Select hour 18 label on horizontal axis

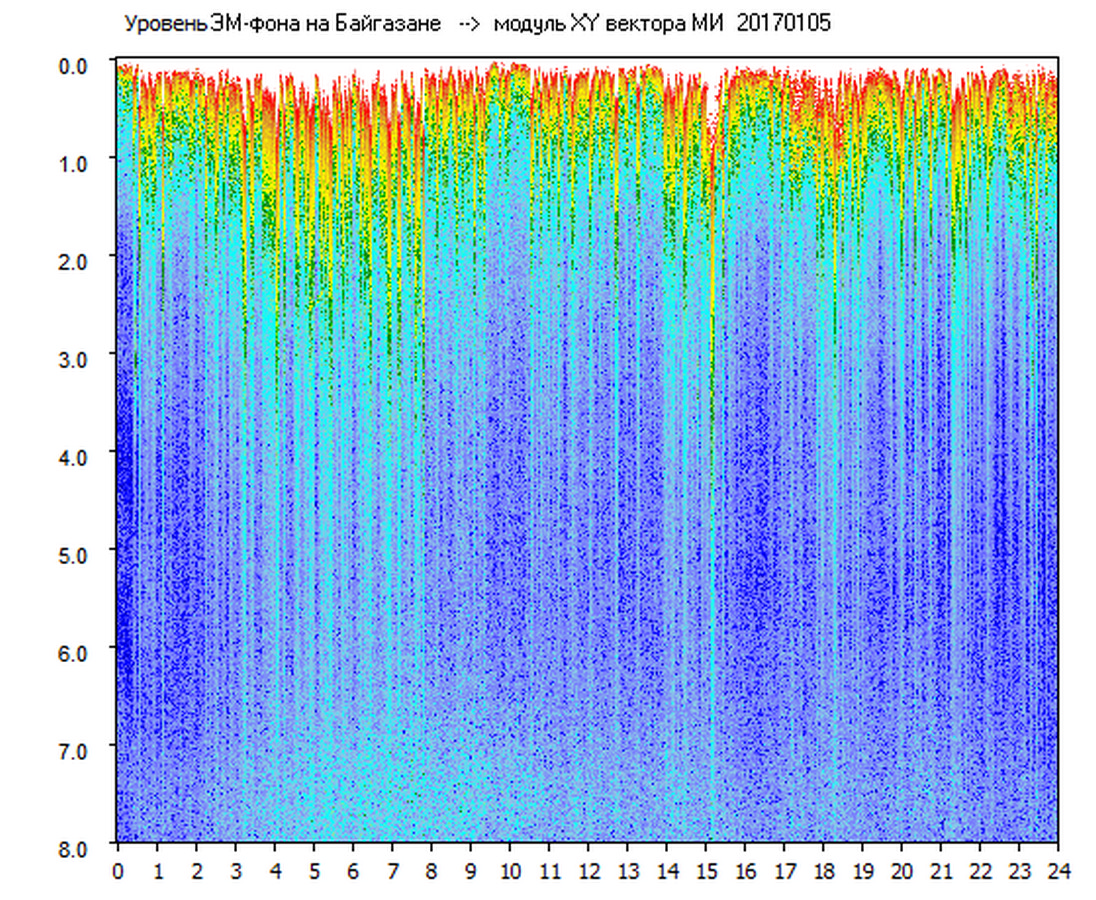click(824, 871)
